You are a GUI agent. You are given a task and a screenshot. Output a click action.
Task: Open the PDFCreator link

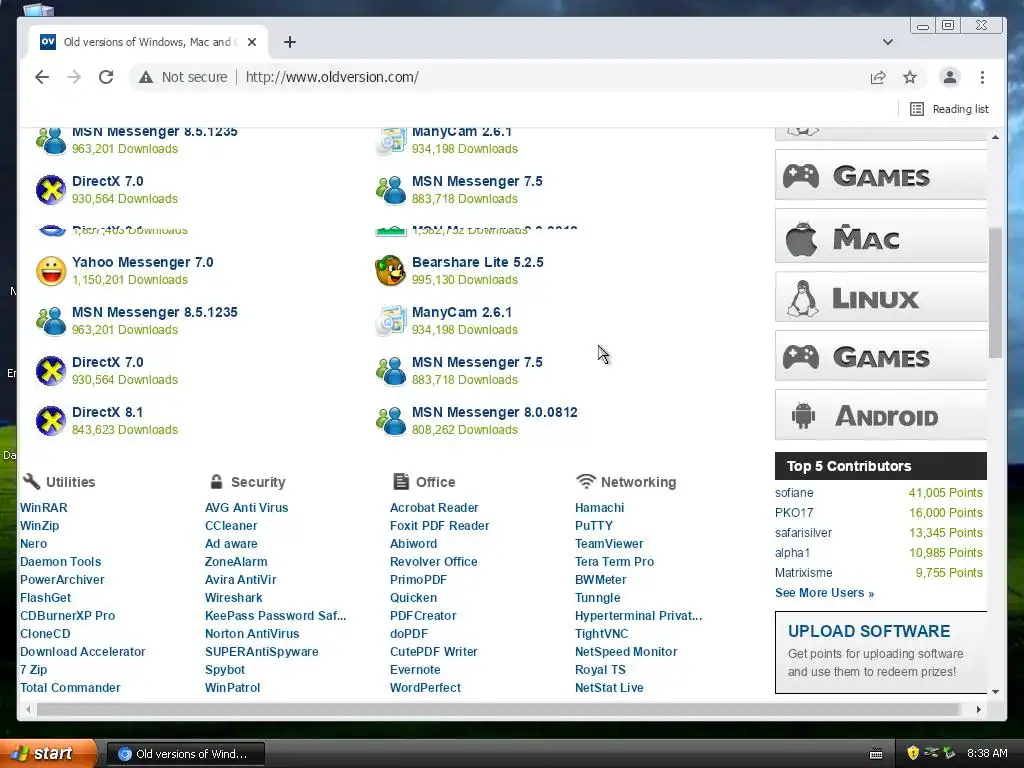[x=423, y=616]
